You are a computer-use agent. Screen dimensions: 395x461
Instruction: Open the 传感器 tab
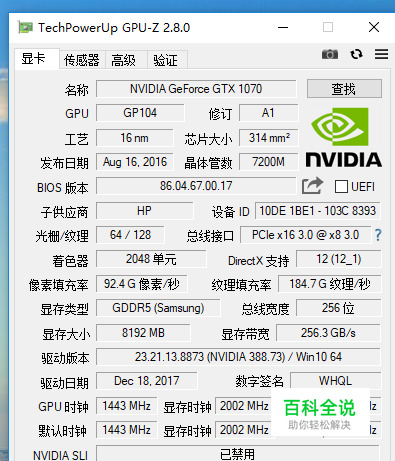click(82, 60)
